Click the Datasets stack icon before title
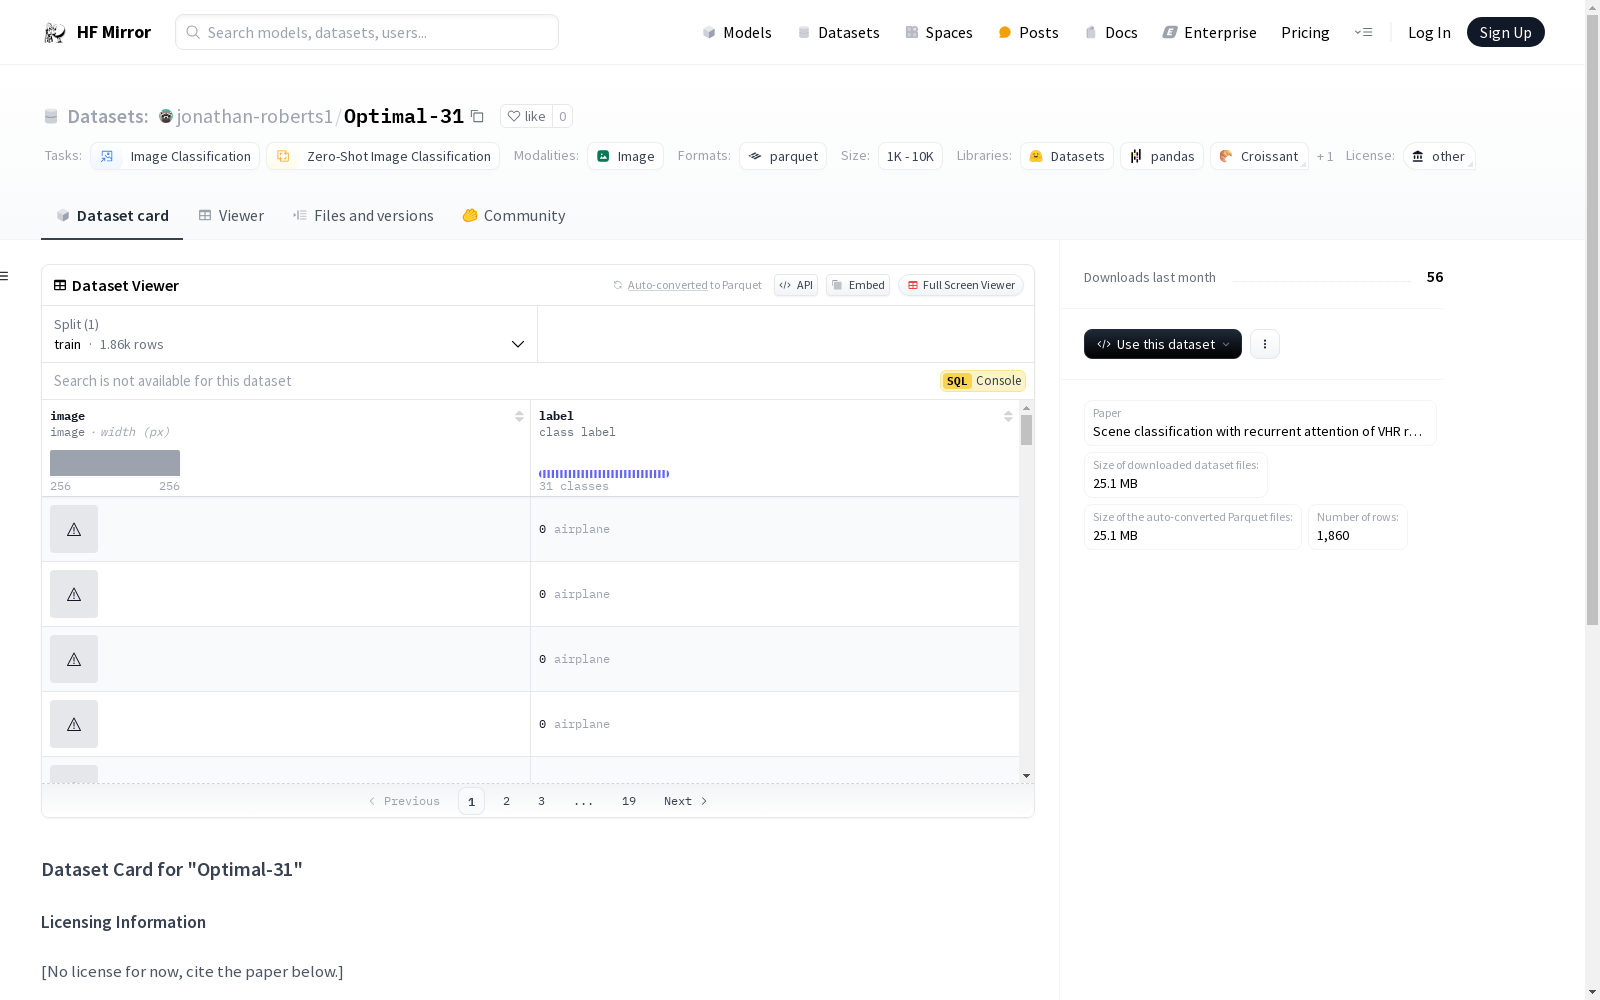Viewport: 1600px width, 1000px height. 51,116
